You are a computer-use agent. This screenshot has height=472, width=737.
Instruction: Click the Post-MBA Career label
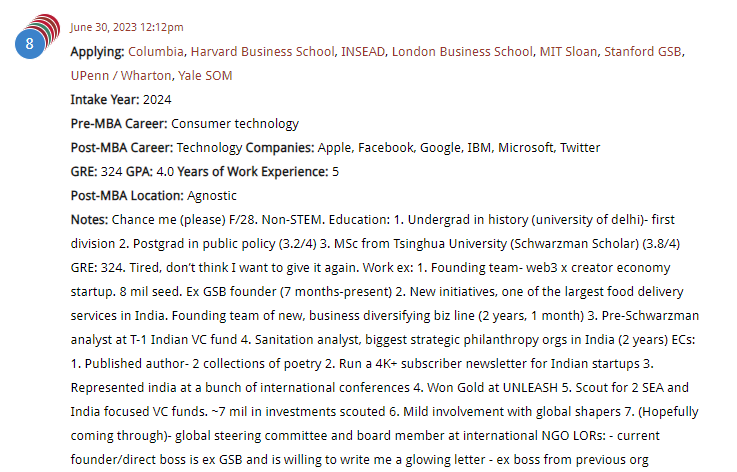(x=122, y=148)
